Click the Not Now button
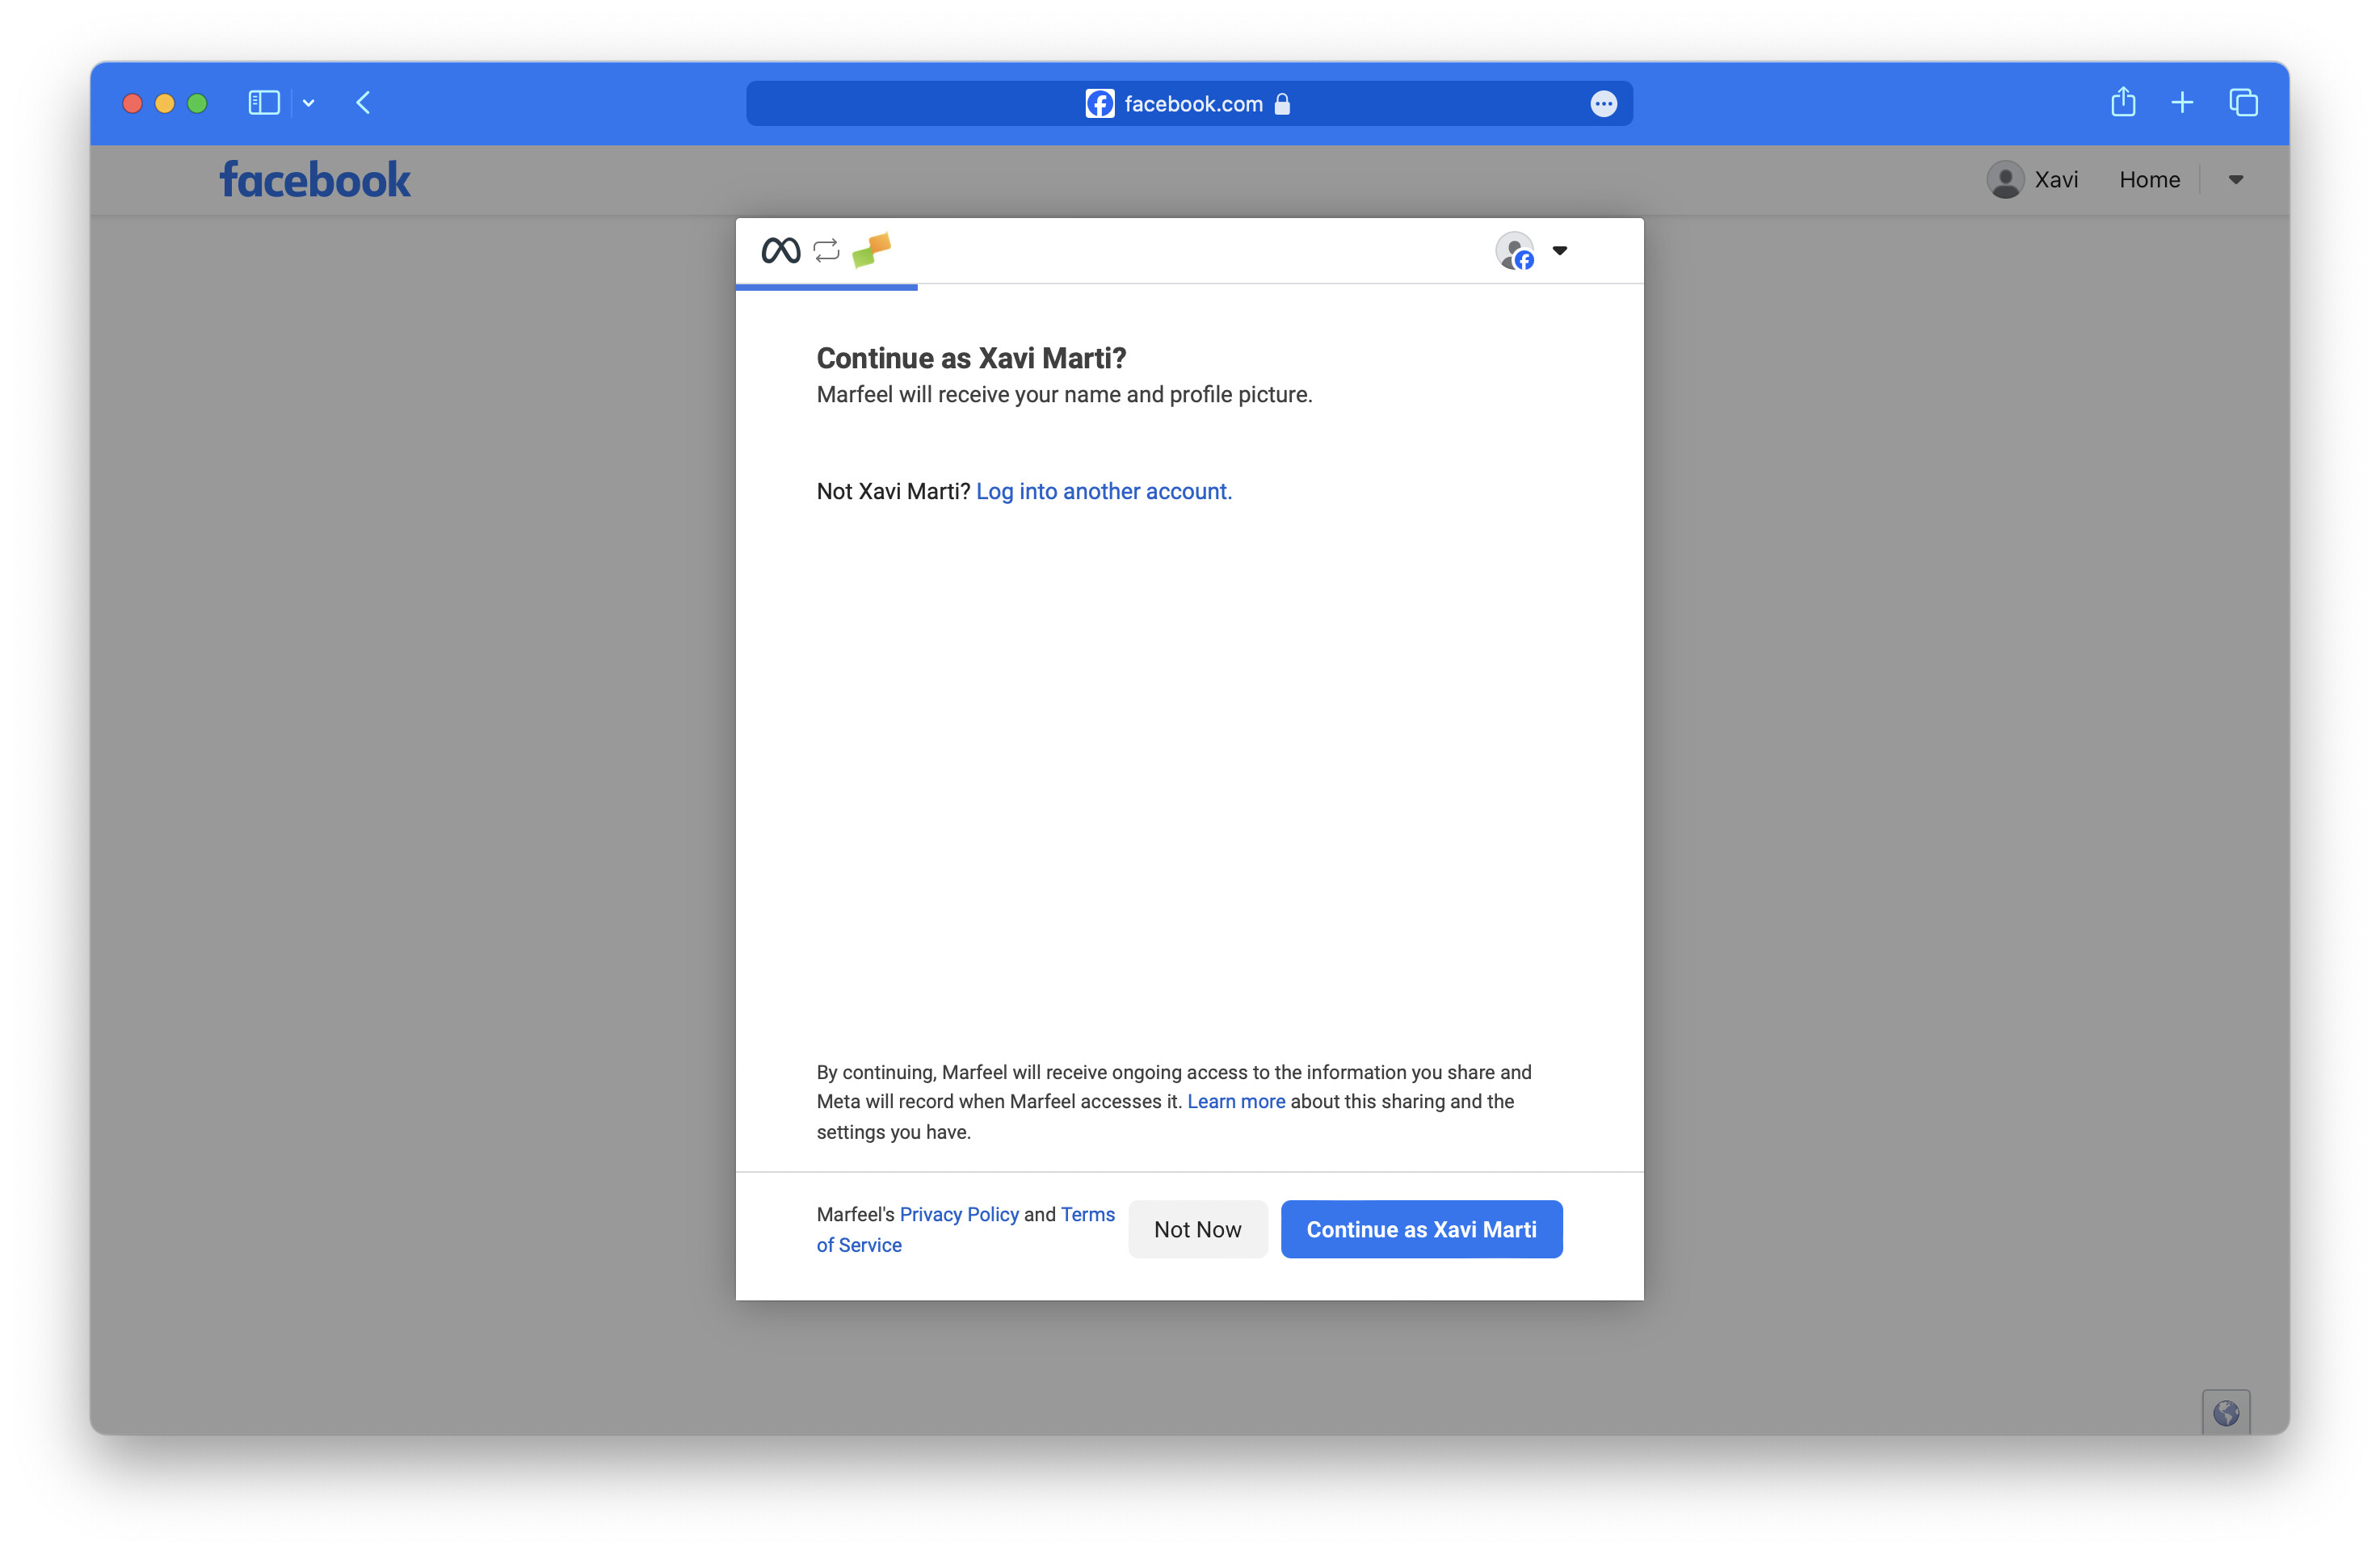This screenshot has height=1554, width=2380. [x=1197, y=1229]
